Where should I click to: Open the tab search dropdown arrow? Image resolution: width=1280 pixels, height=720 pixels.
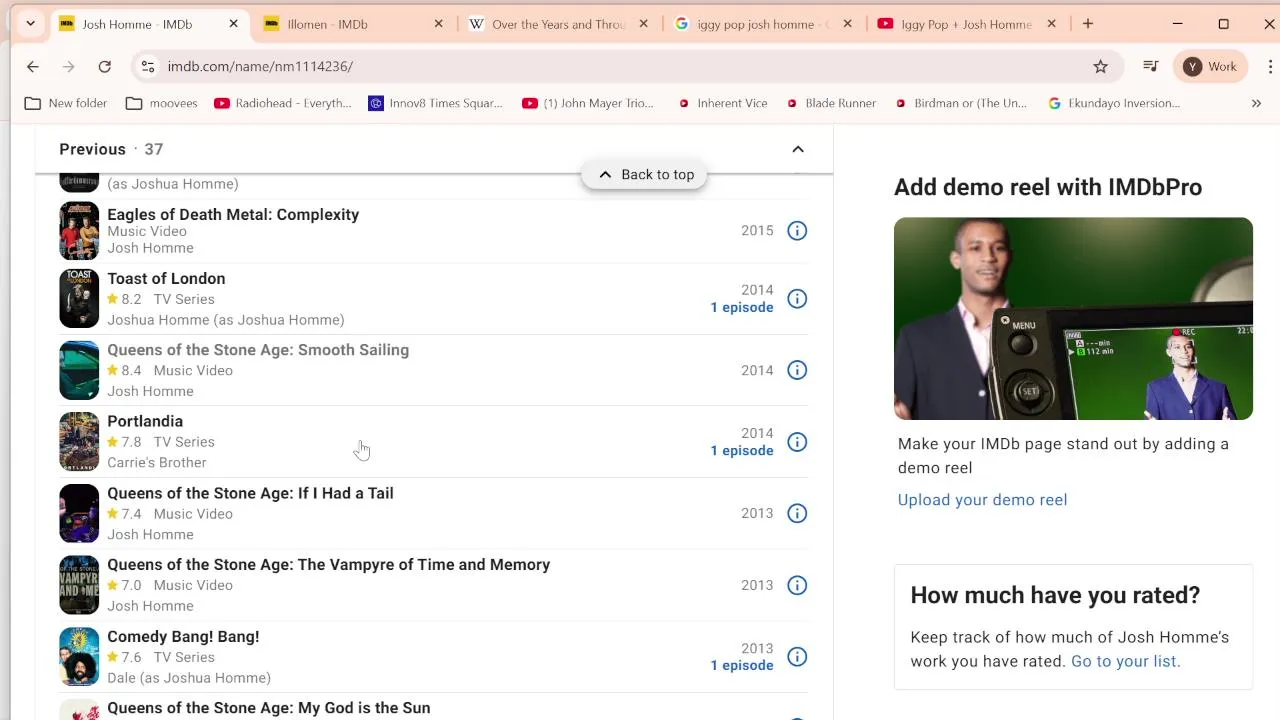tap(30, 24)
